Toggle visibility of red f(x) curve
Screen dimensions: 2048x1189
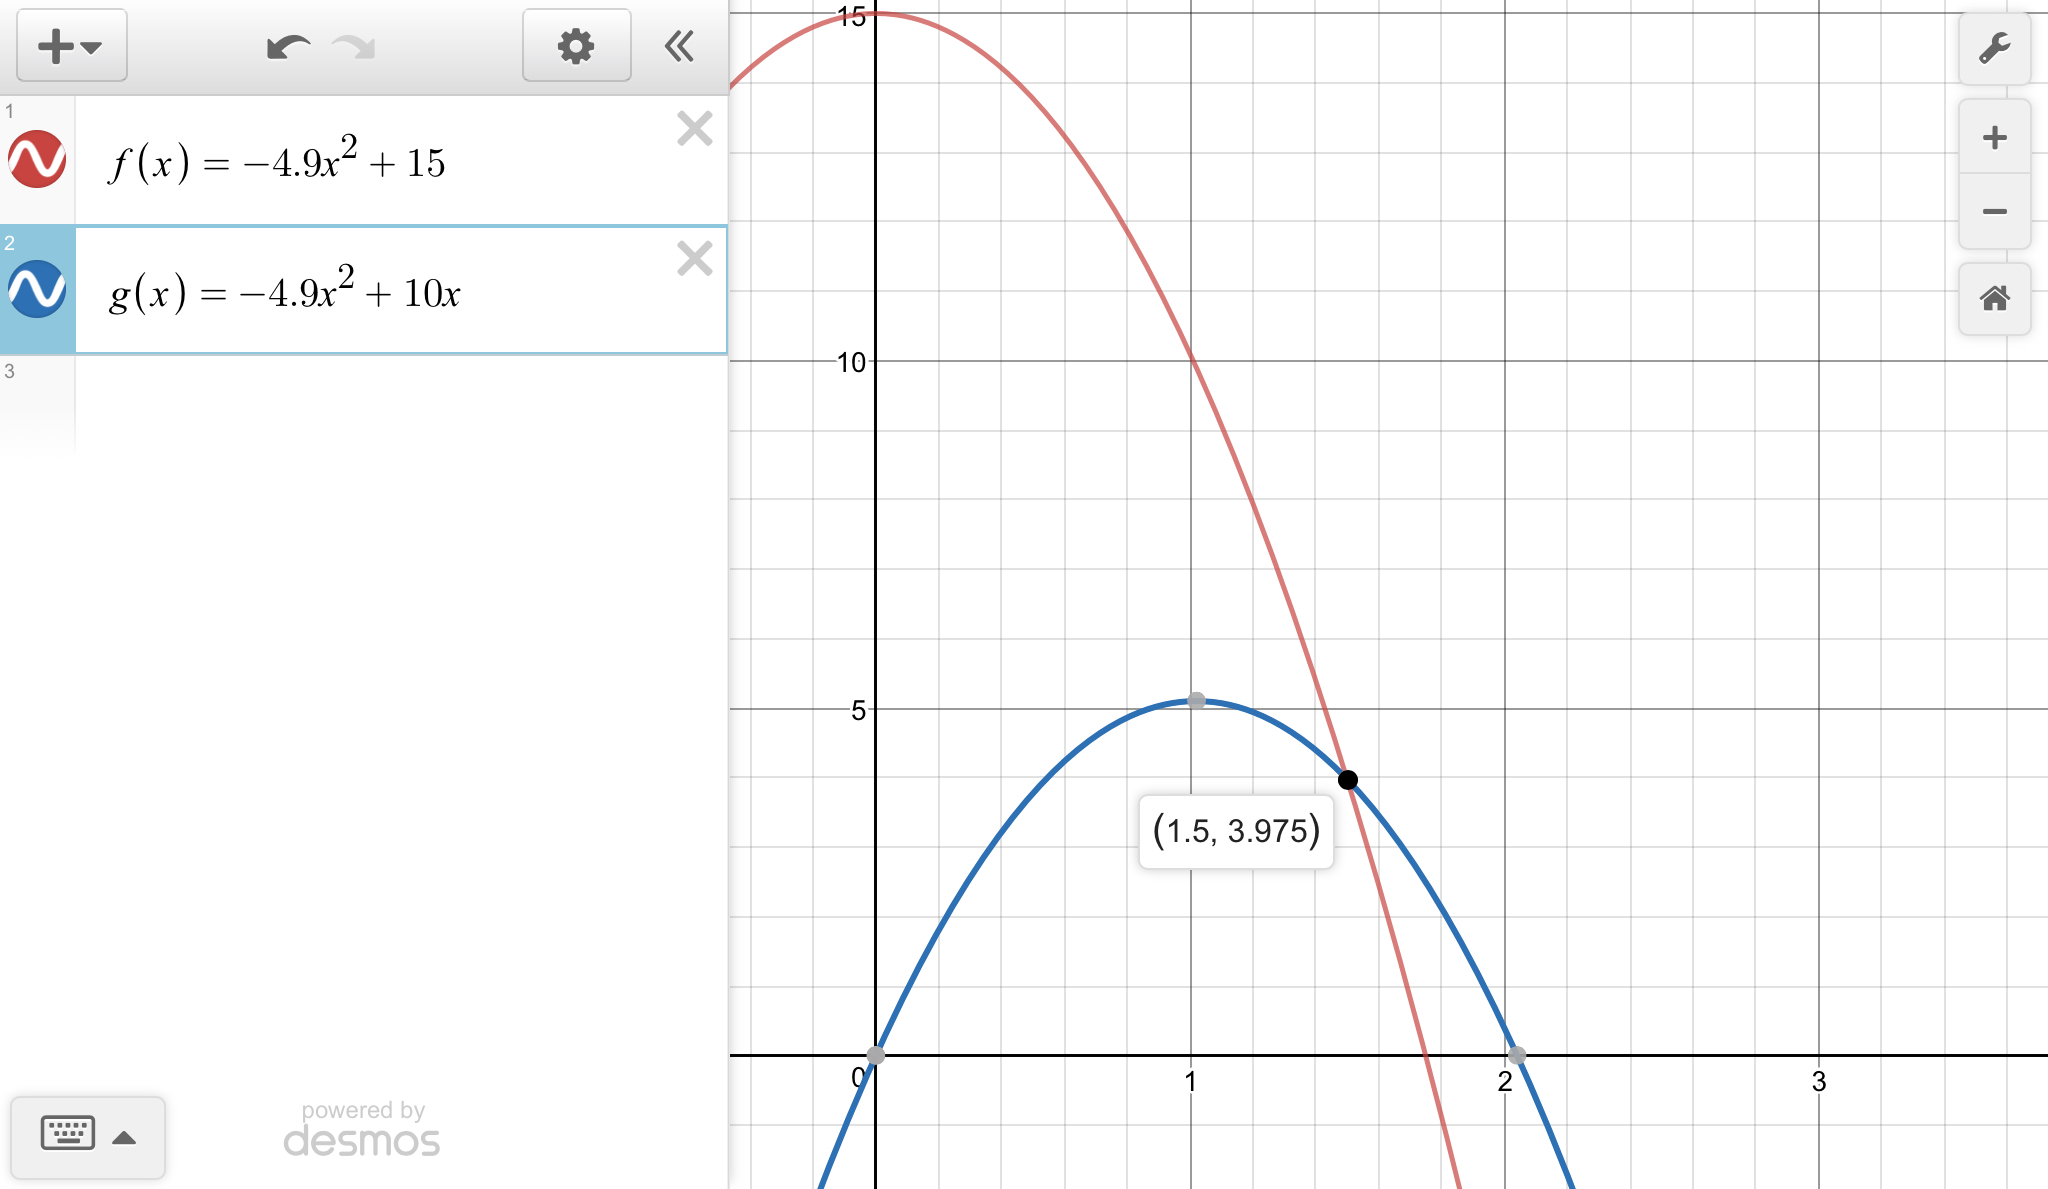coord(37,159)
